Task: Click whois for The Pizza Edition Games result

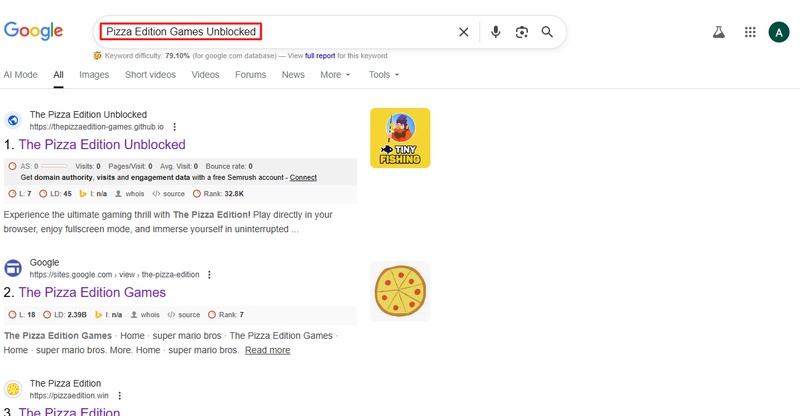Action: (x=145, y=315)
